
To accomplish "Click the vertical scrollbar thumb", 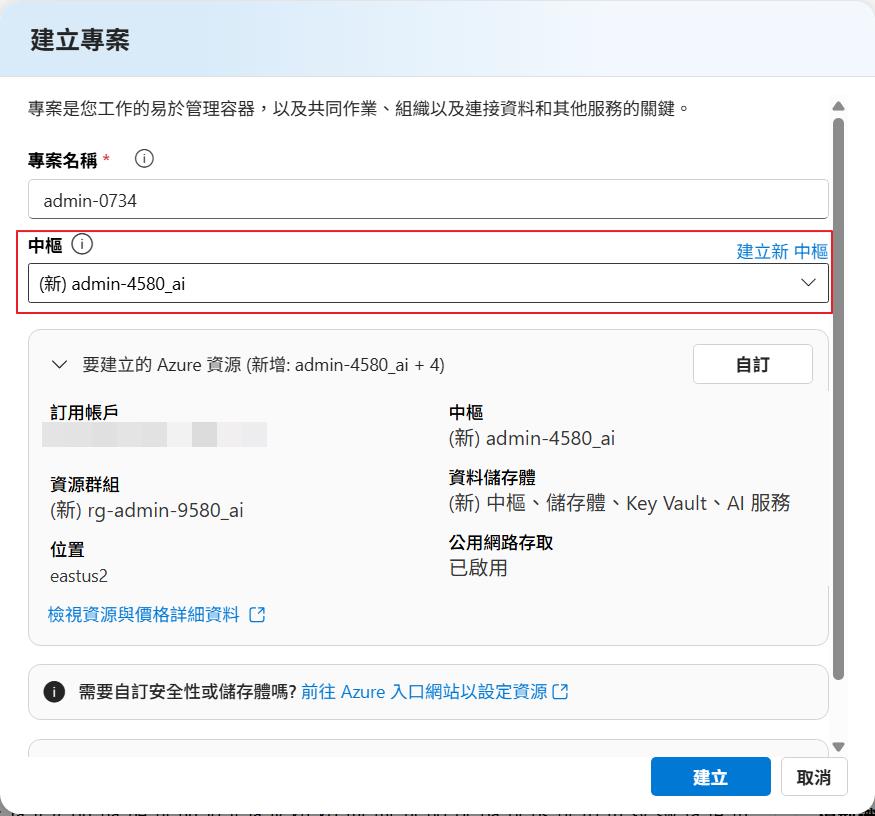I will click(x=838, y=400).
